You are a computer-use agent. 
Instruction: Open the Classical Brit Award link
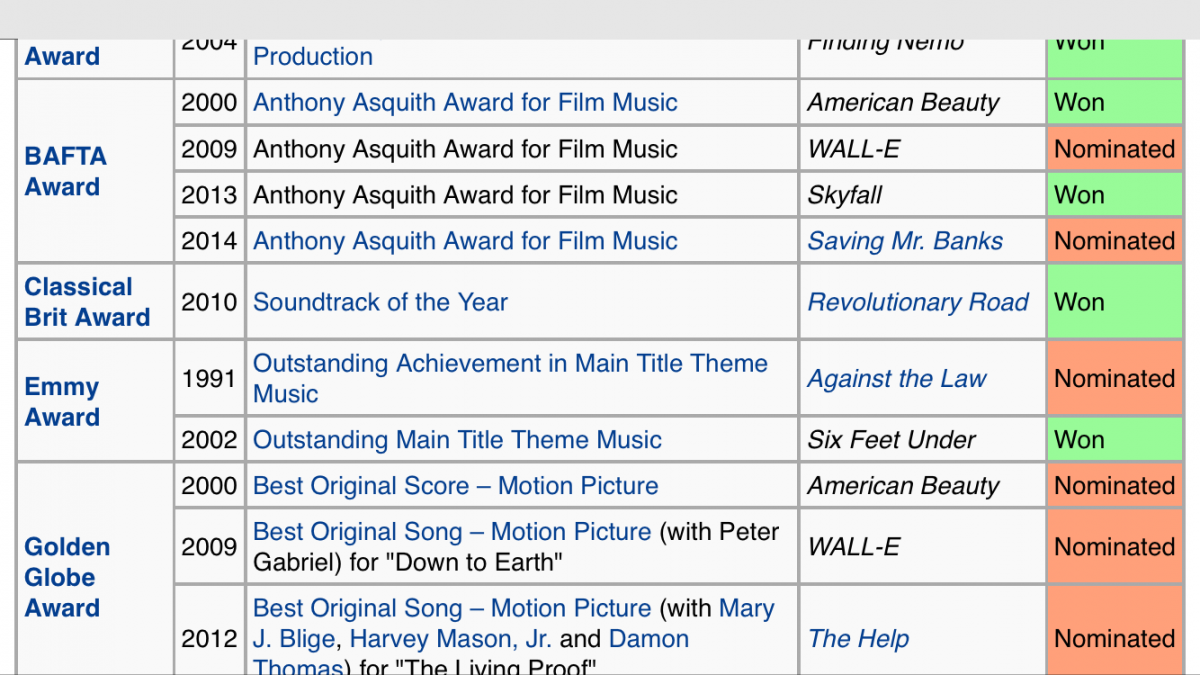pyautogui.click(x=88, y=302)
